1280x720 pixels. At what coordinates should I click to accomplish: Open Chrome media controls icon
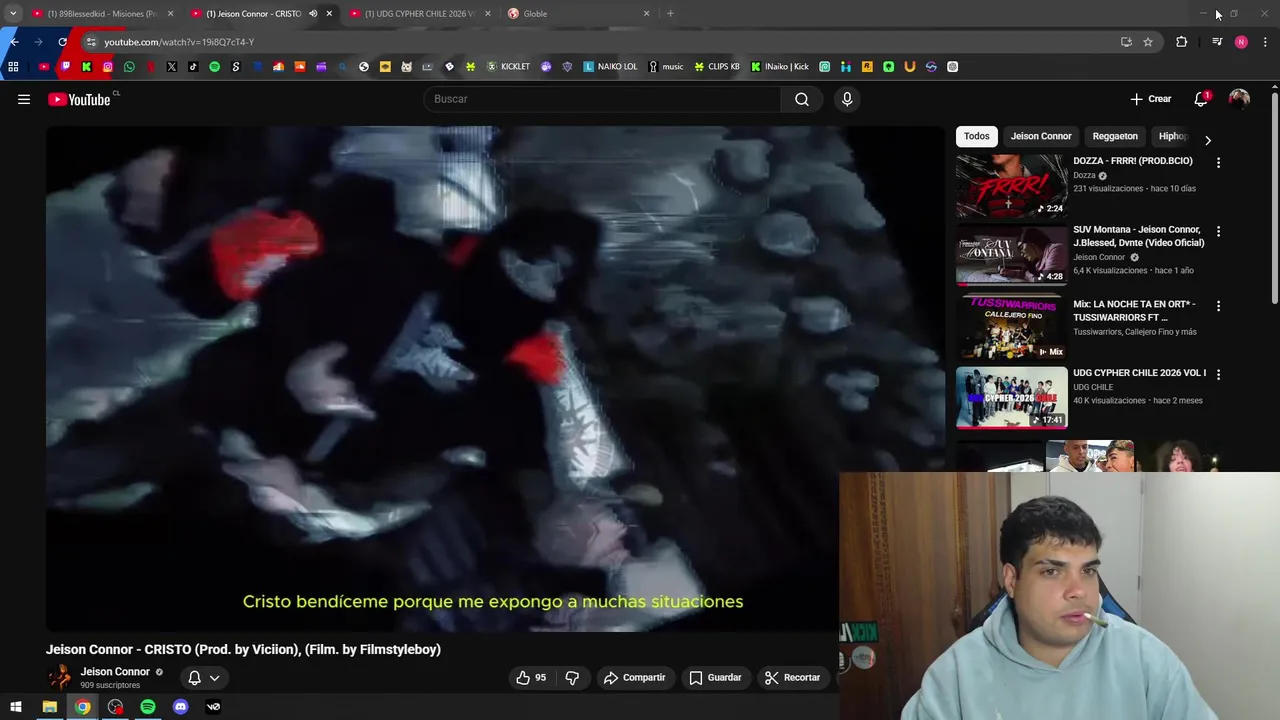coord(1217,42)
